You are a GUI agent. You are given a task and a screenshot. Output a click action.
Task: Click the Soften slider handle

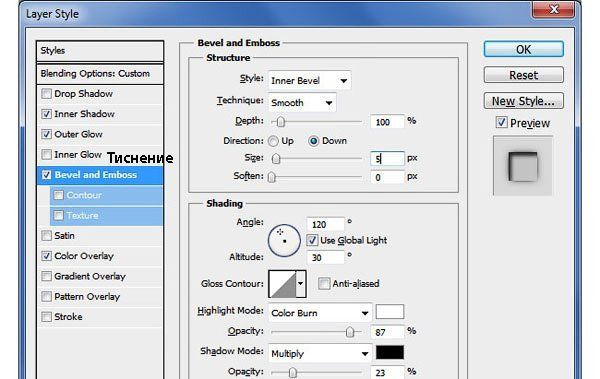[272, 177]
